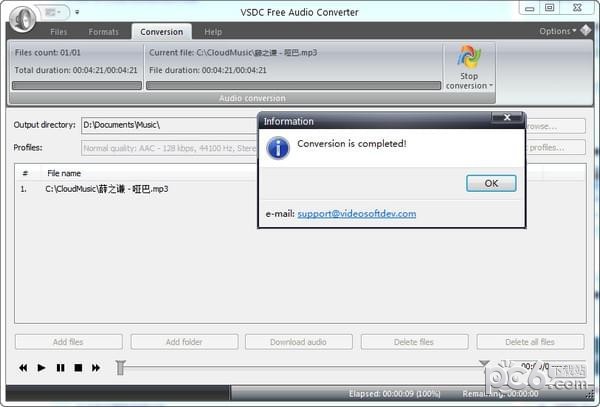Click the Delete files button
This screenshot has width=600, height=407.
tap(414, 342)
